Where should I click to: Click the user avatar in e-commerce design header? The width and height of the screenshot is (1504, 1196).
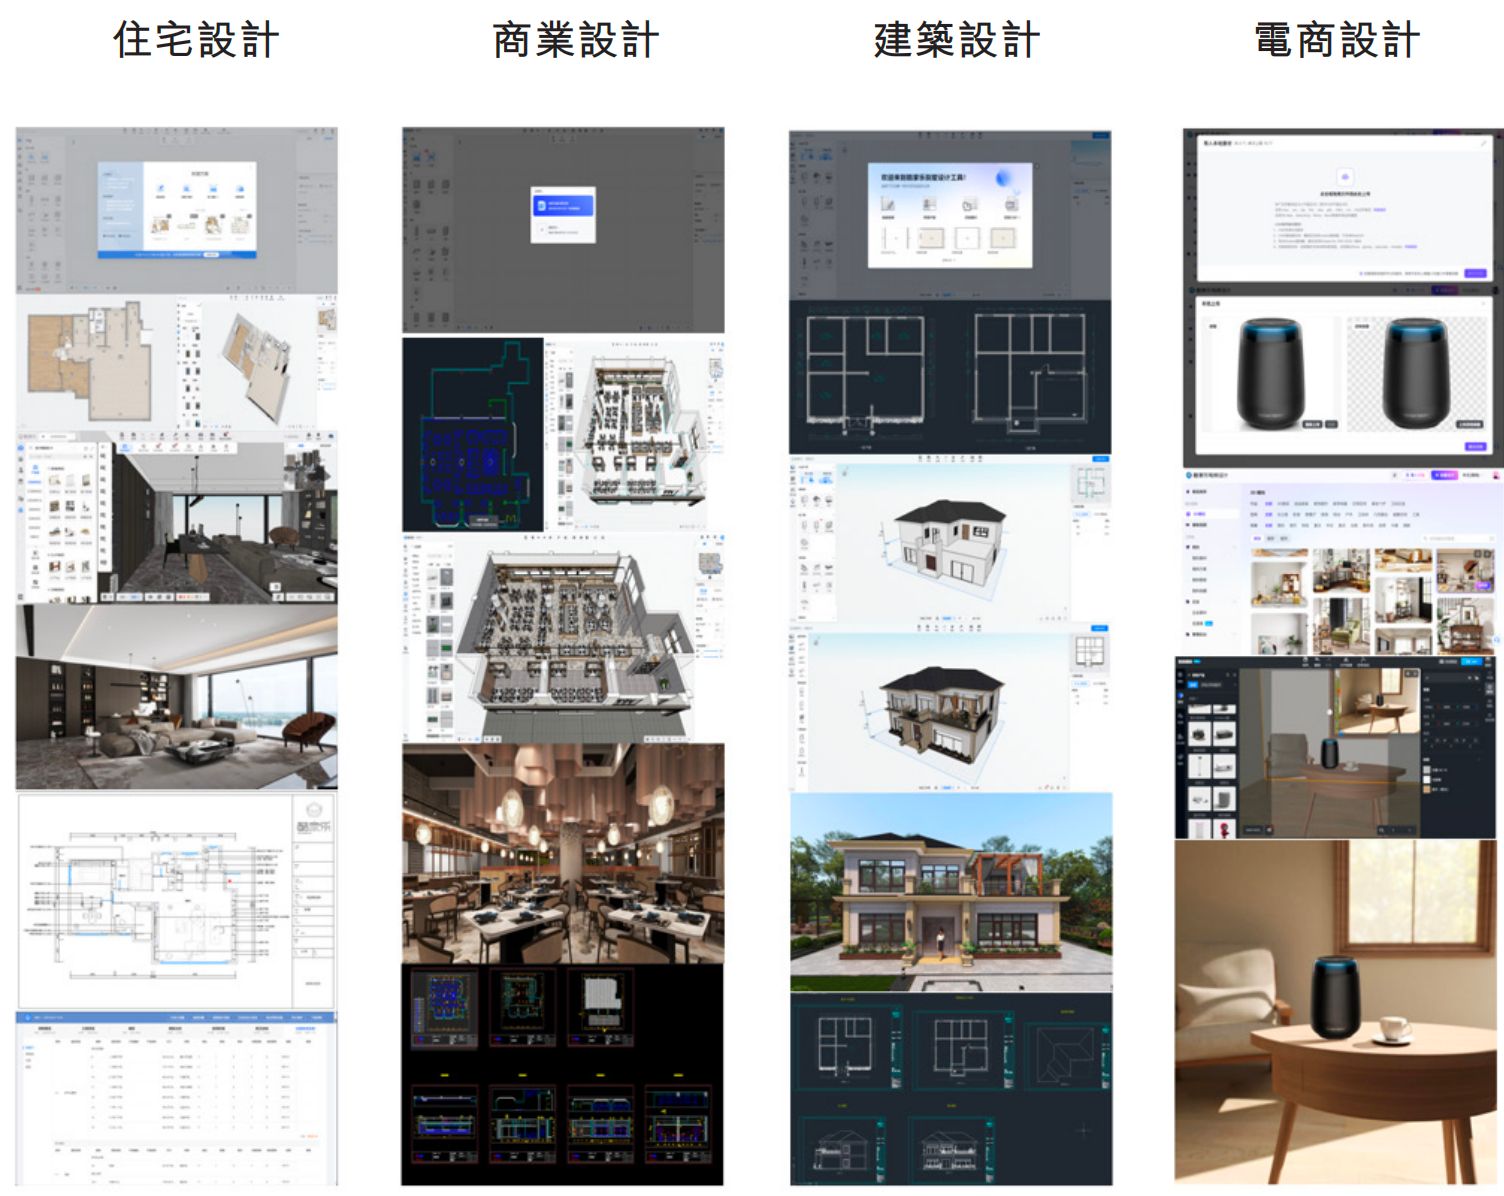point(1496,475)
